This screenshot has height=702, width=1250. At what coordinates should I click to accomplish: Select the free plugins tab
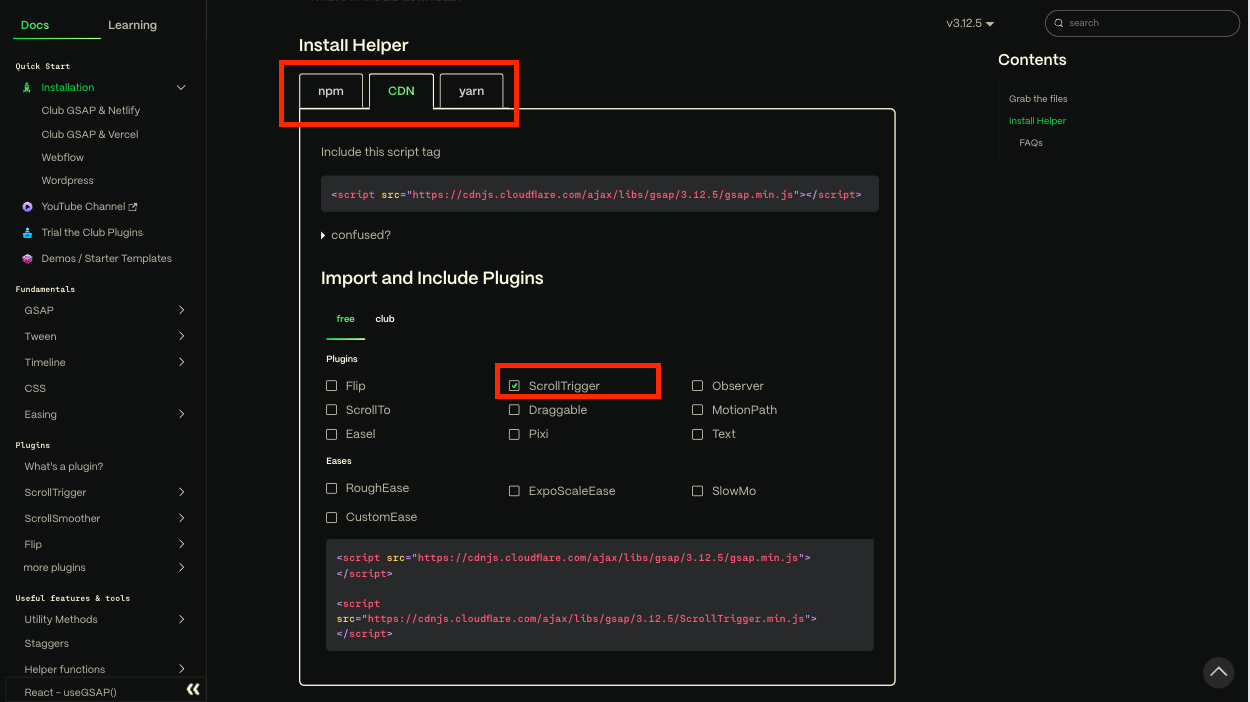click(345, 319)
